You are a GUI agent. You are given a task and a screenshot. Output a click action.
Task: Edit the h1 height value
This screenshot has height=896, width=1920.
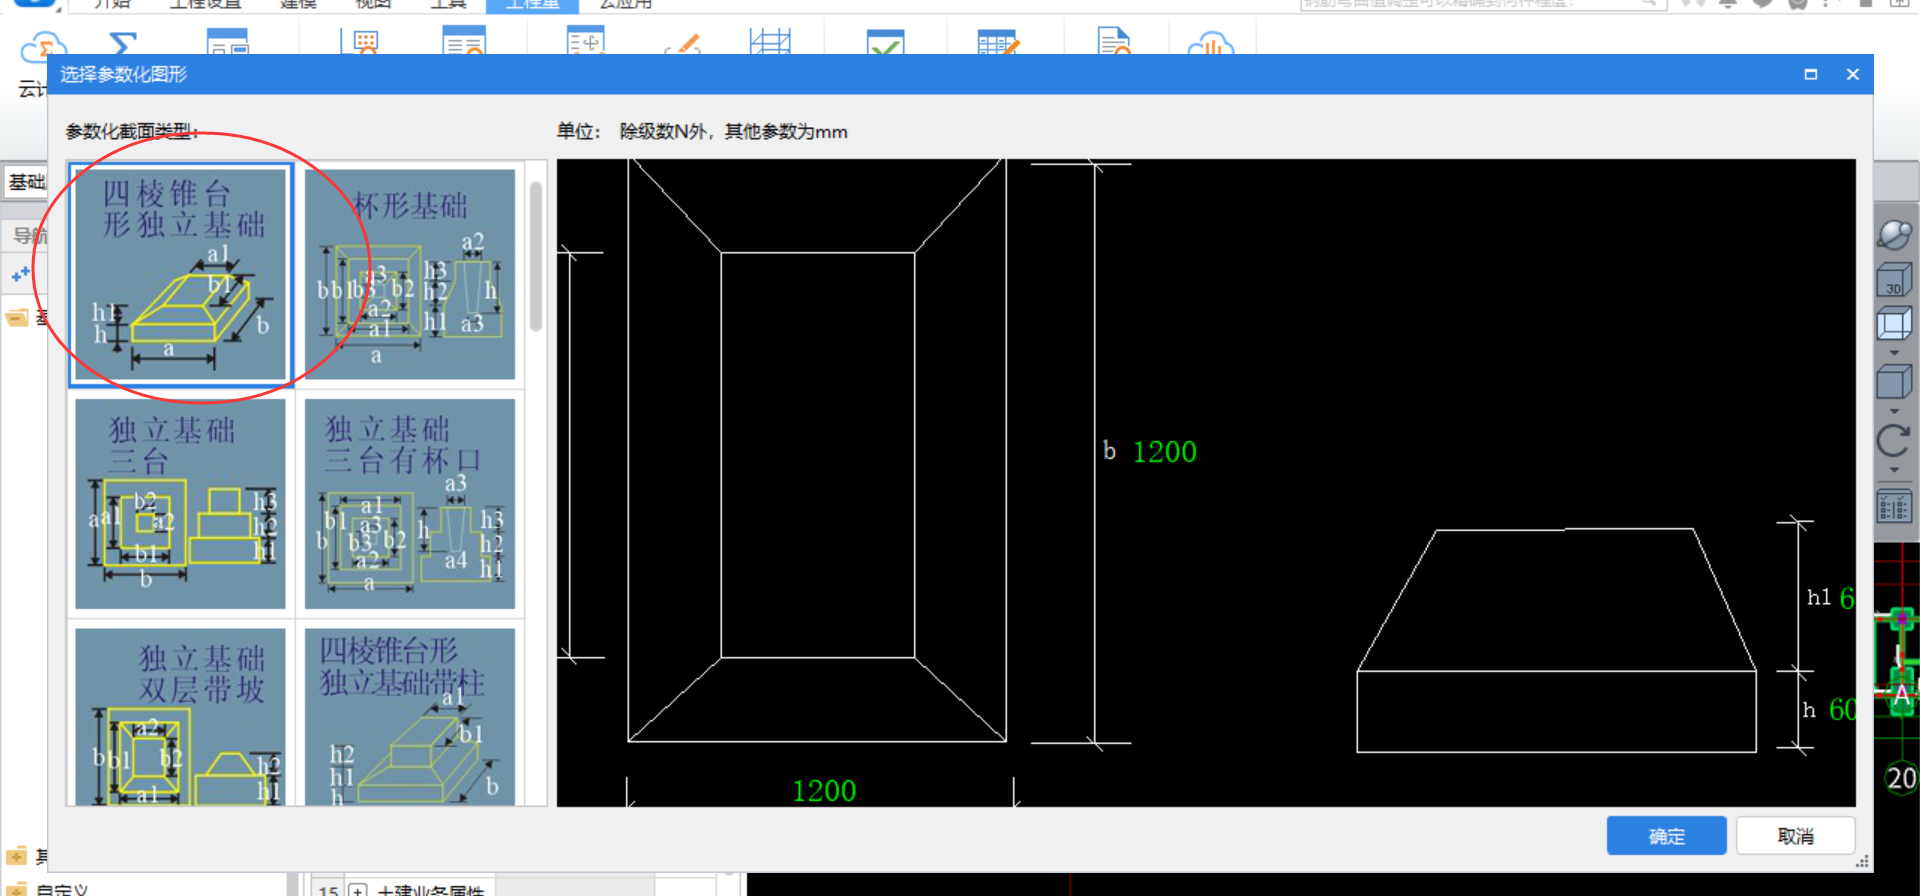pos(1846,598)
